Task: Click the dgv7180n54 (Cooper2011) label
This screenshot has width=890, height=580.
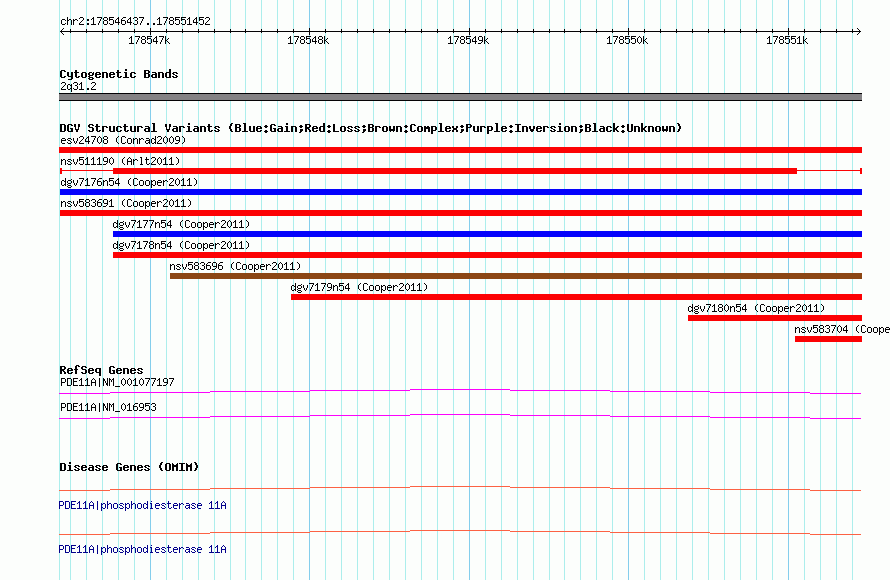Action: coord(756,308)
